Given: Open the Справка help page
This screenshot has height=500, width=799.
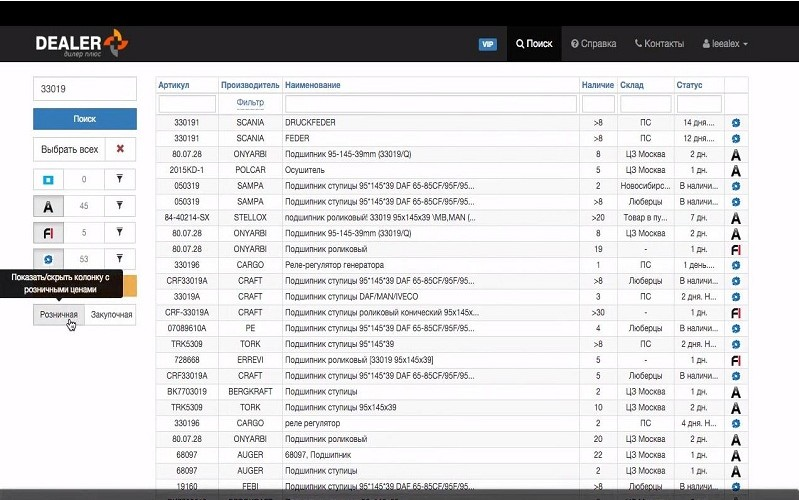Looking at the screenshot, I should [594, 44].
